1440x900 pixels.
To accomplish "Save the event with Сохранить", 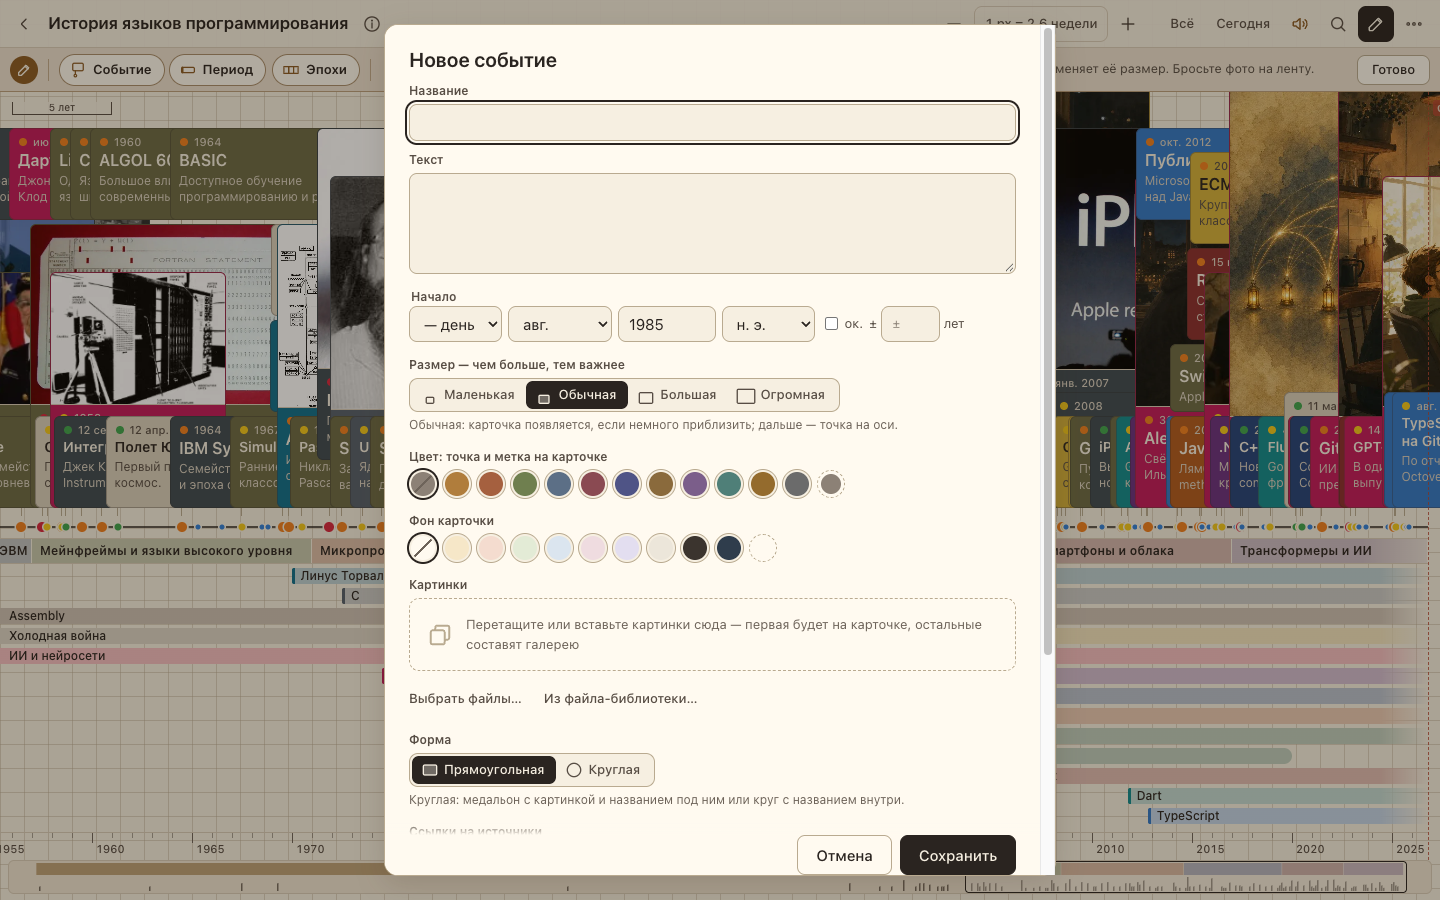I will pyautogui.click(x=958, y=855).
